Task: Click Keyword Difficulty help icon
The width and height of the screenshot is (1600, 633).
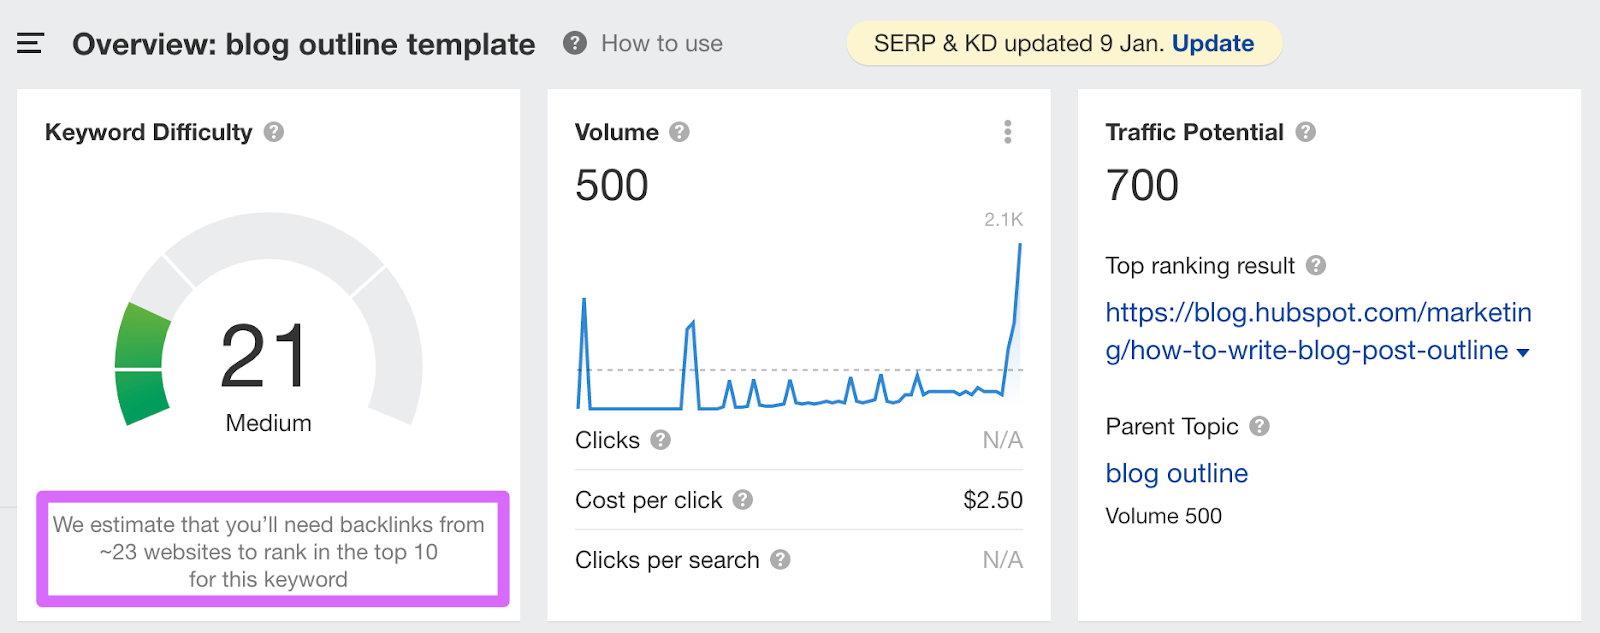Action: coord(274,132)
